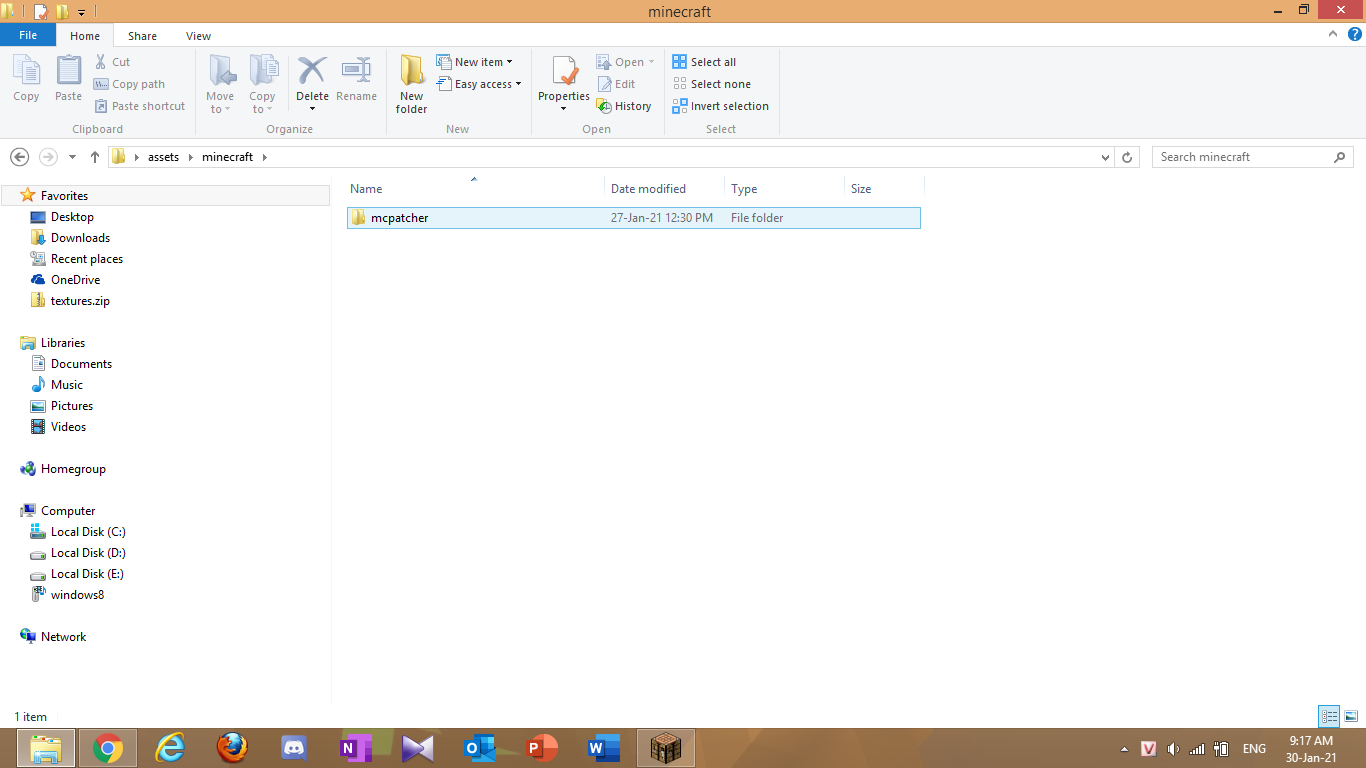Switch to details view layout
This screenshot has height=768, width=1366.
[1329, 716]
